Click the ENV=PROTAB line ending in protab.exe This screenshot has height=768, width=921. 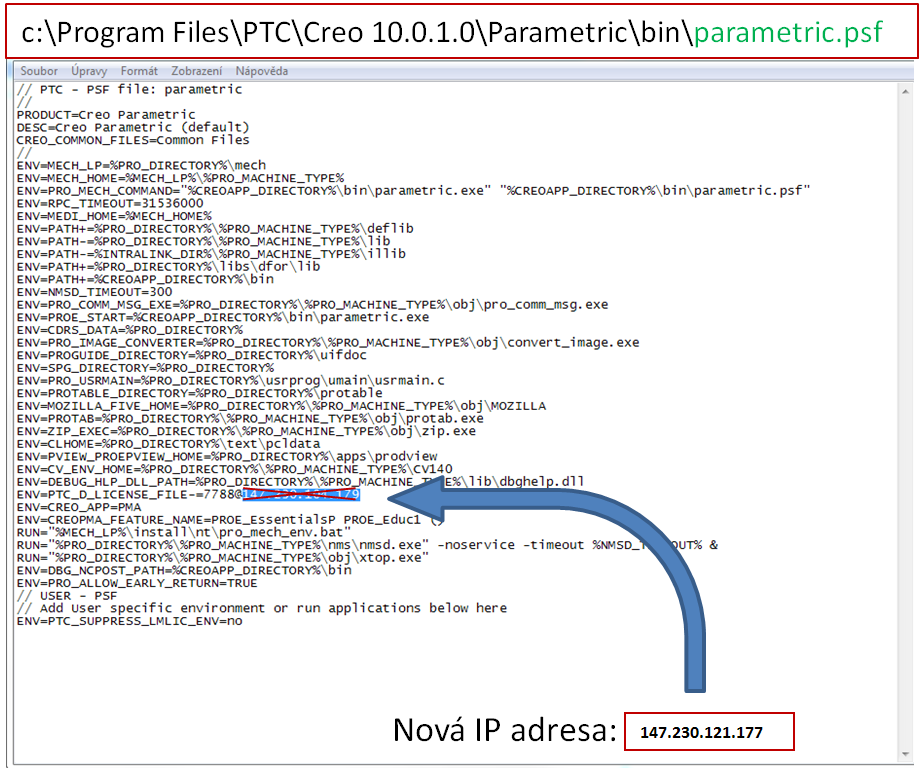[x=250, y=419]
